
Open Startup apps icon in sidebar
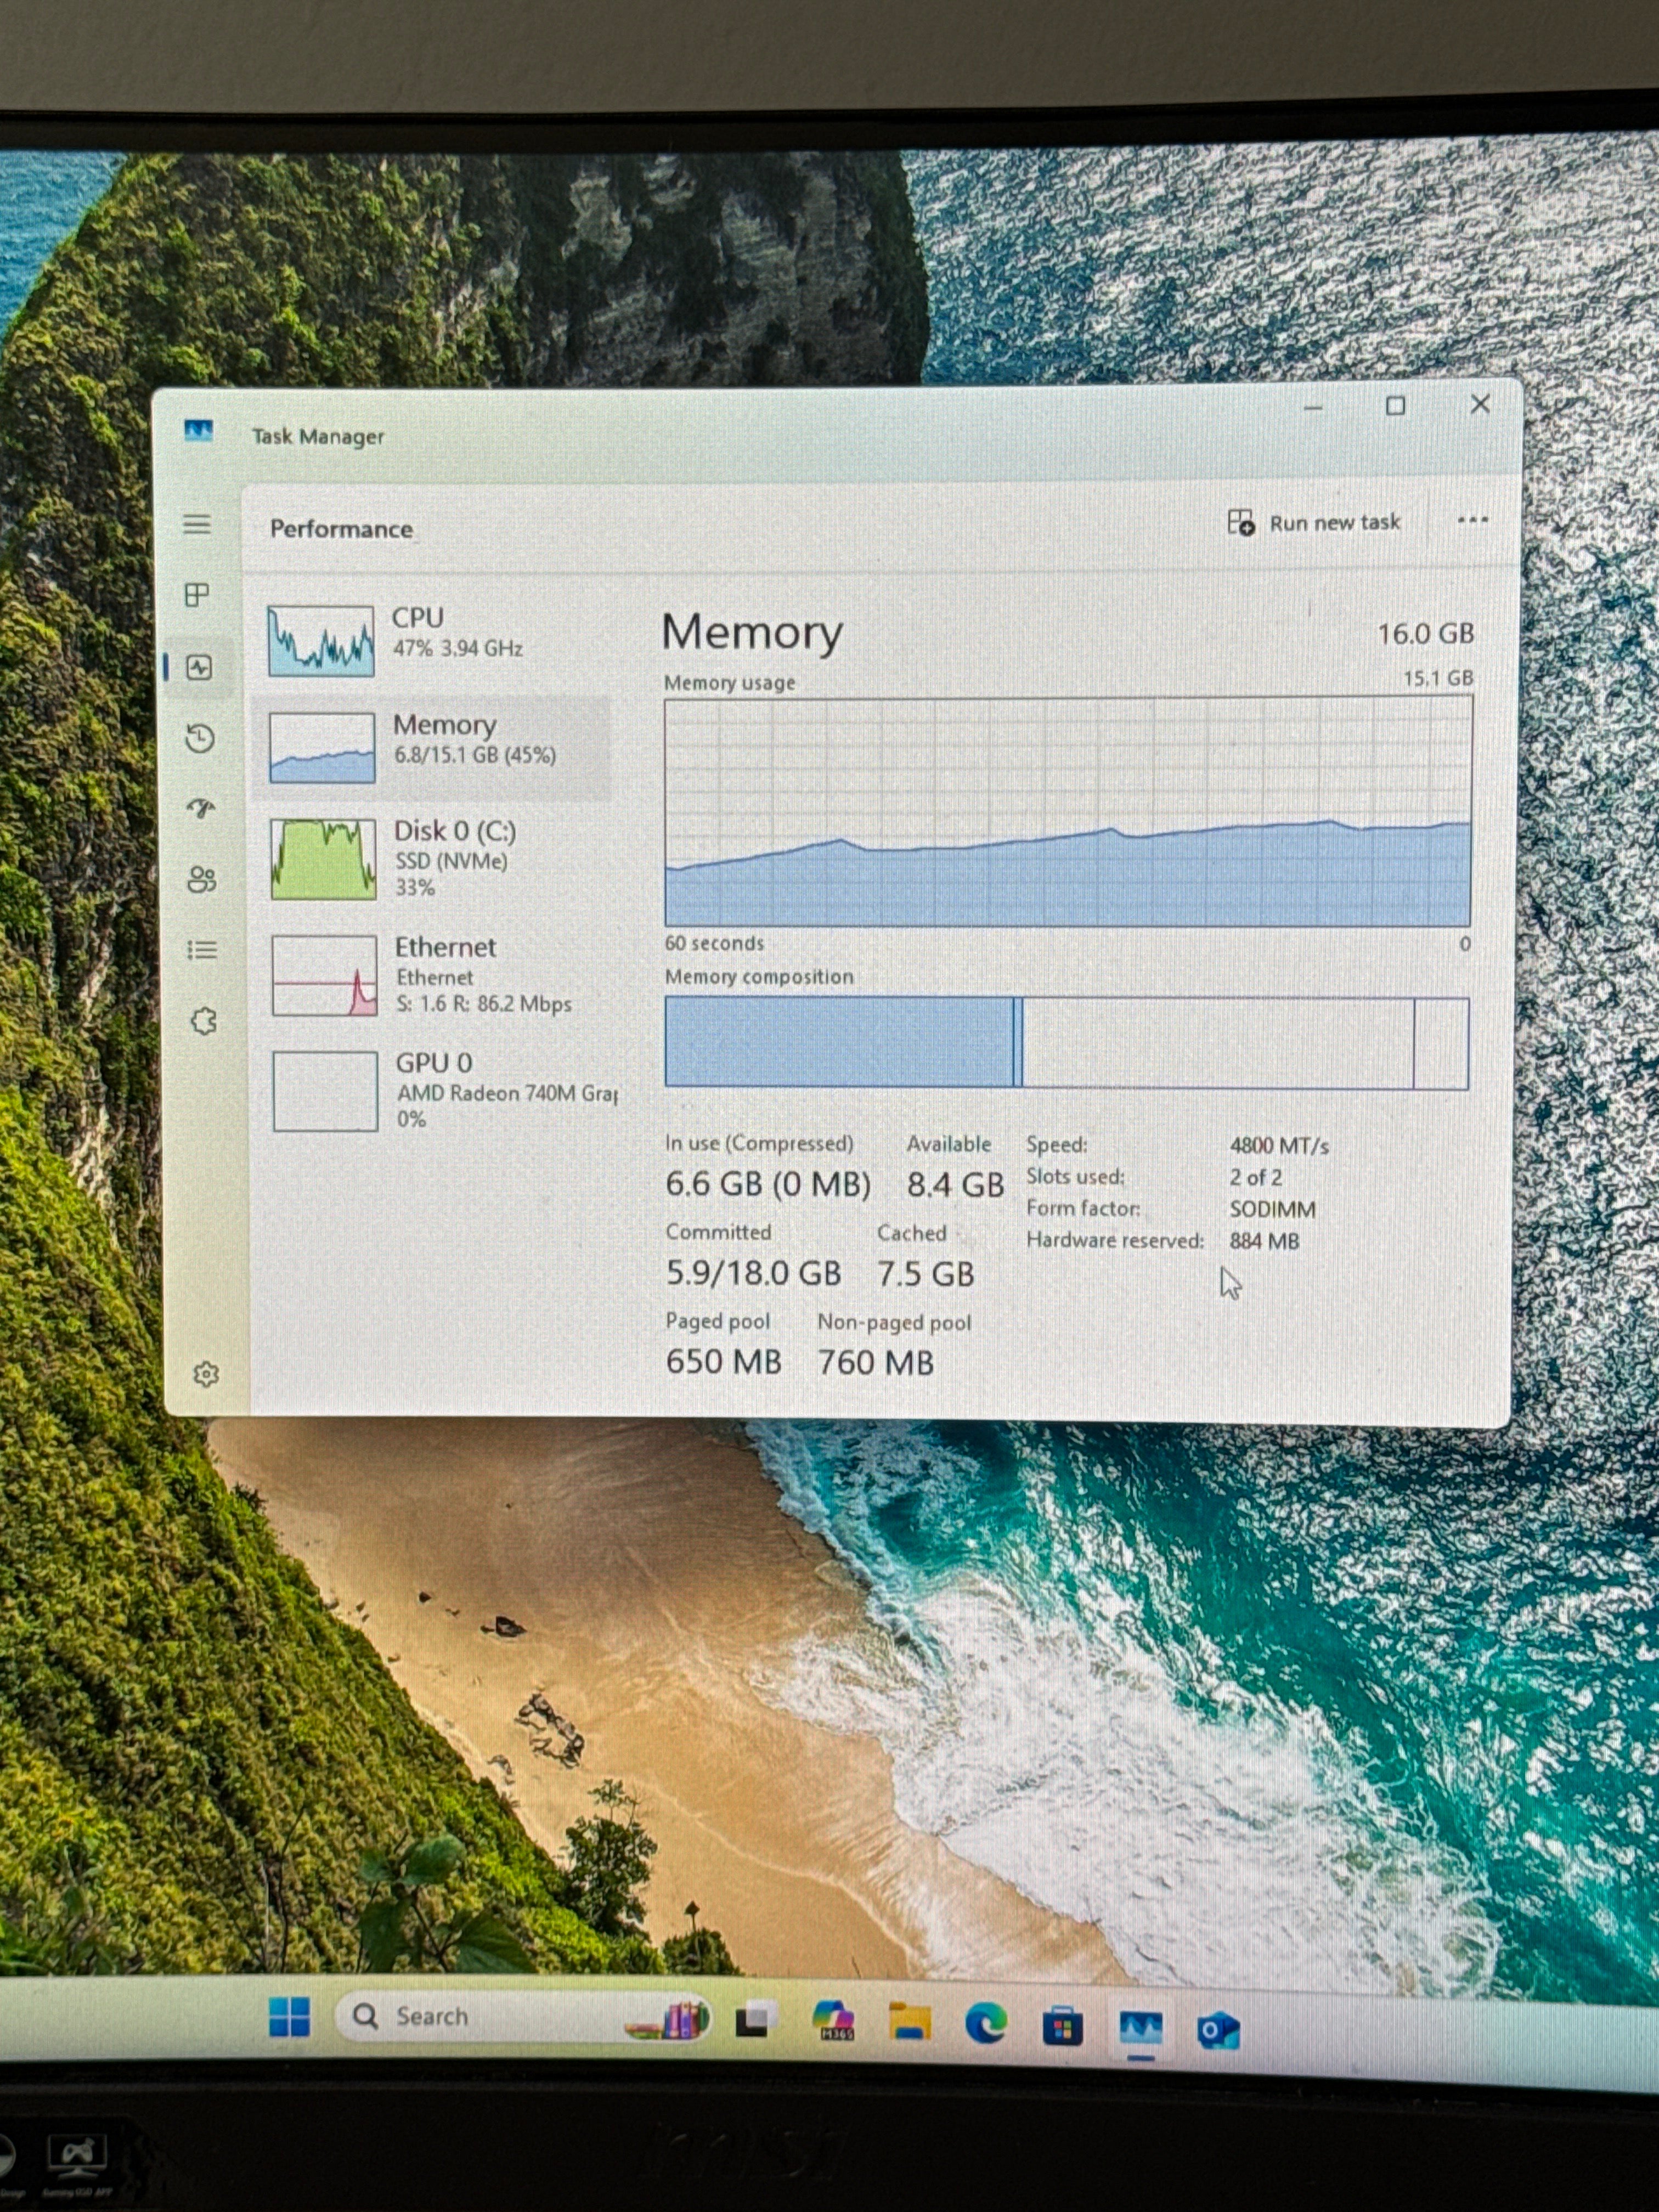[x=201, y=808]
